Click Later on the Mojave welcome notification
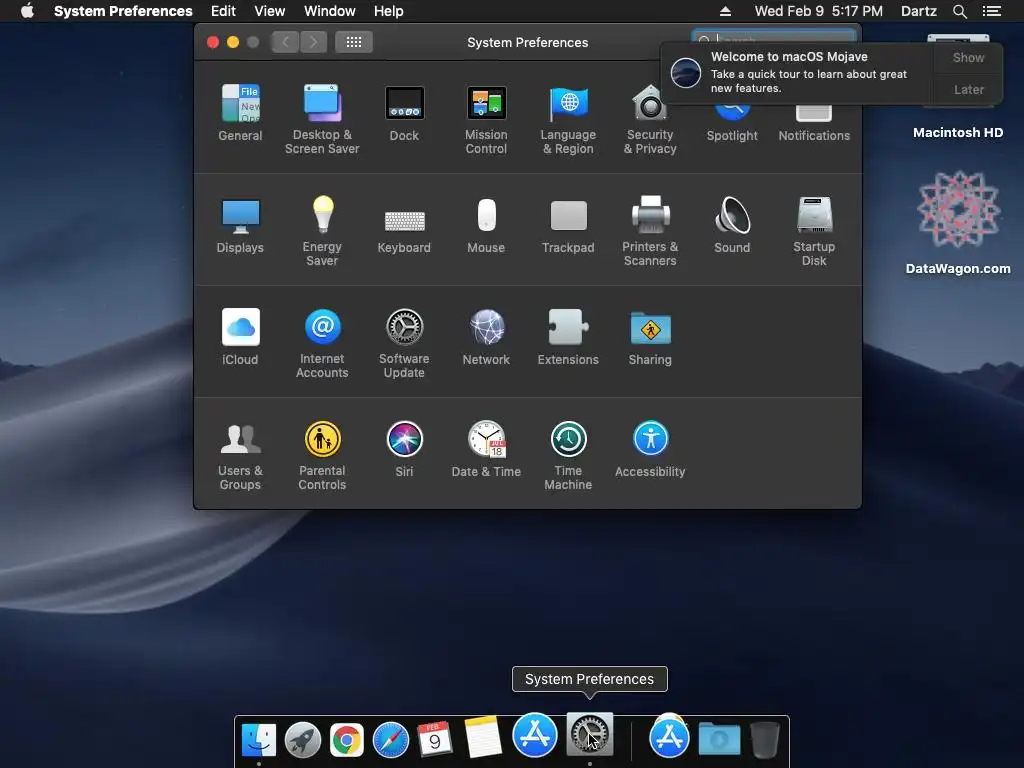Image resolution: width=1024 pixels, height=768 pixels. pos(968,89)
